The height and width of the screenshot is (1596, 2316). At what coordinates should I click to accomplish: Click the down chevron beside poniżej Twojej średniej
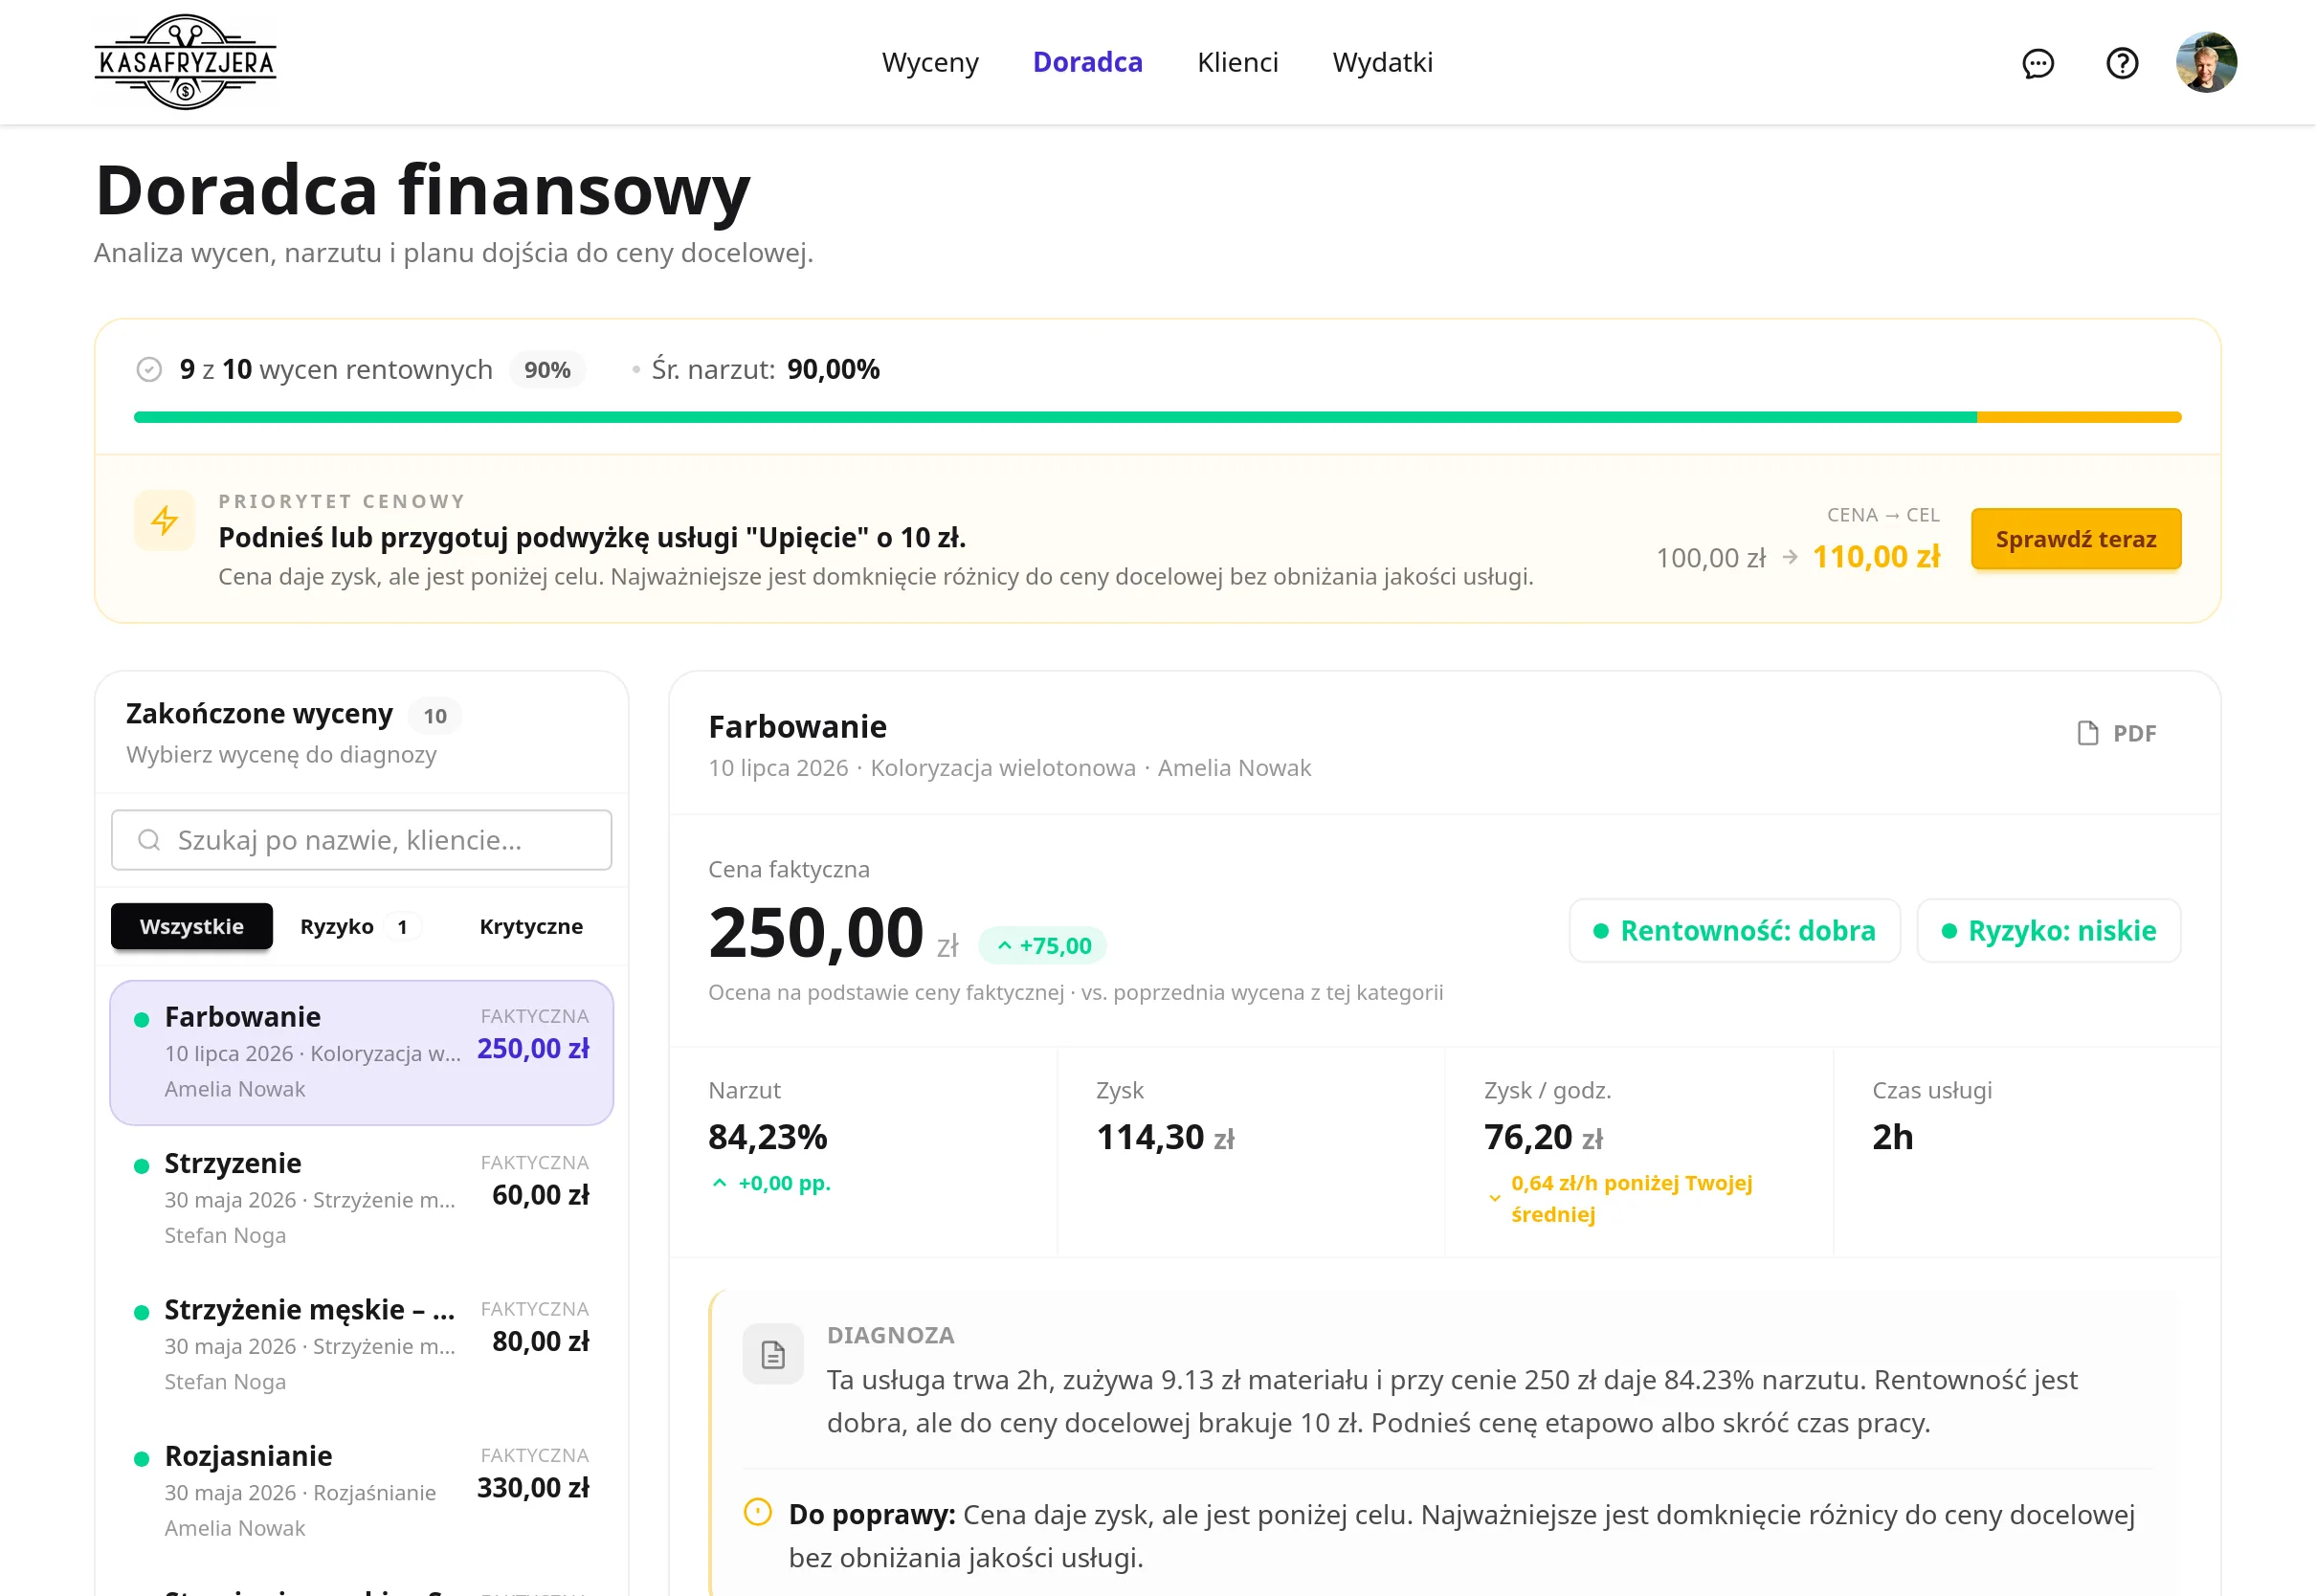coord(1494,1198)
